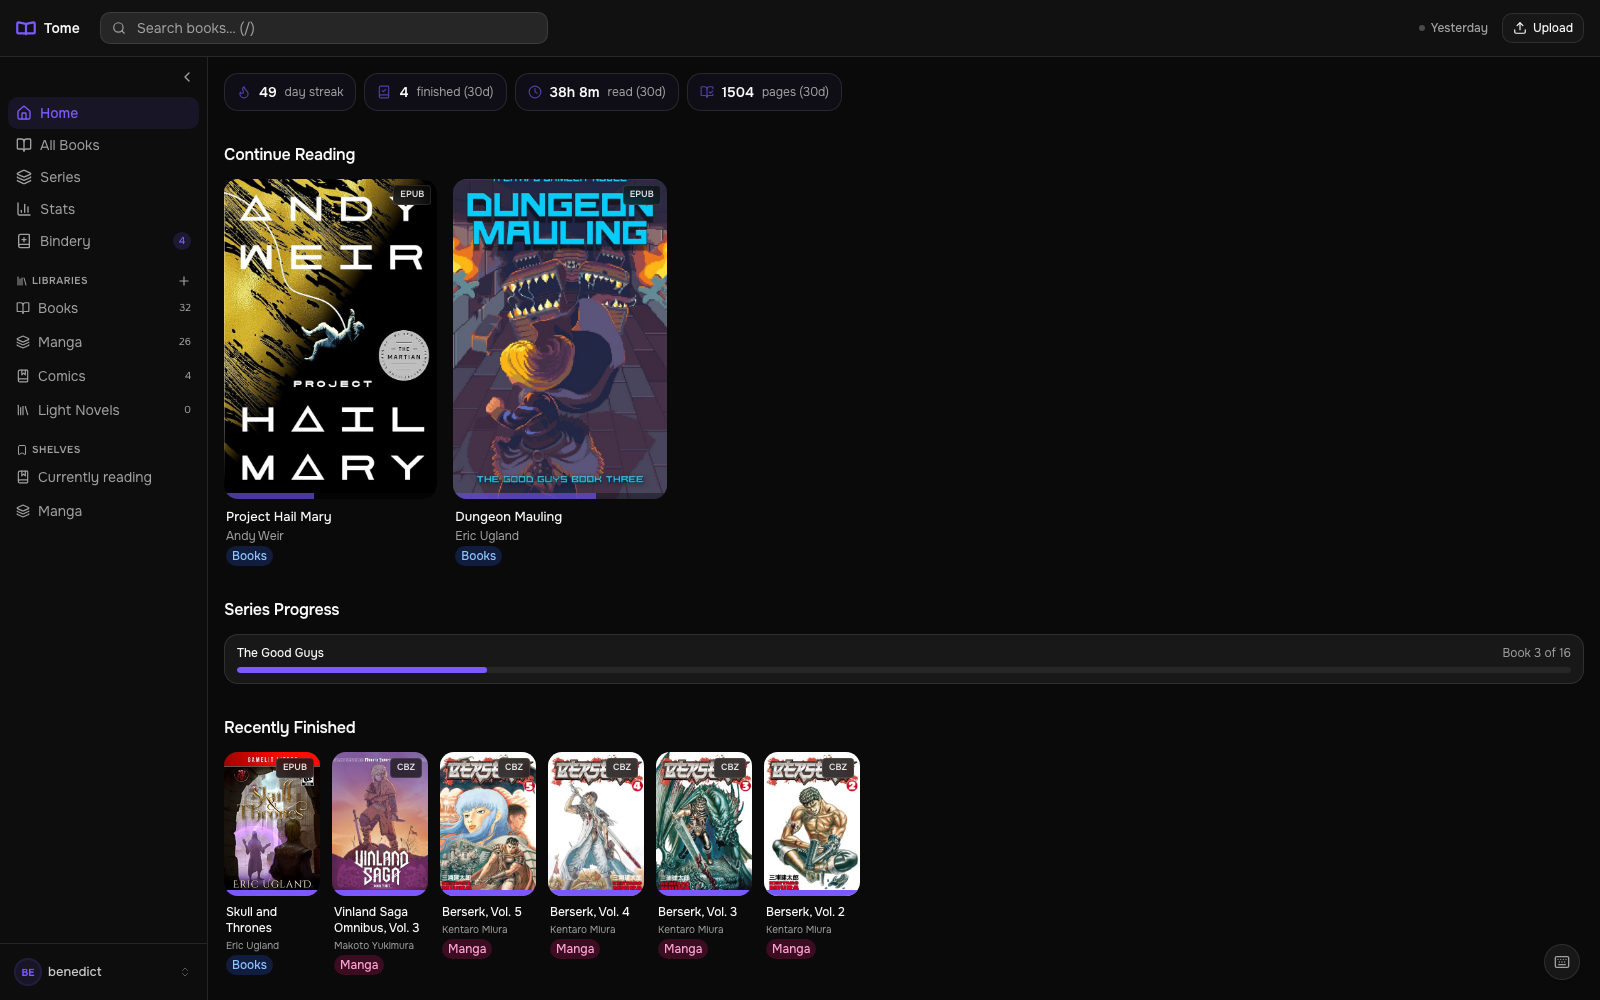Viewport: 1600px width, 1000px height.
Task: Click the Home house icon
Action: pos(24,113)
